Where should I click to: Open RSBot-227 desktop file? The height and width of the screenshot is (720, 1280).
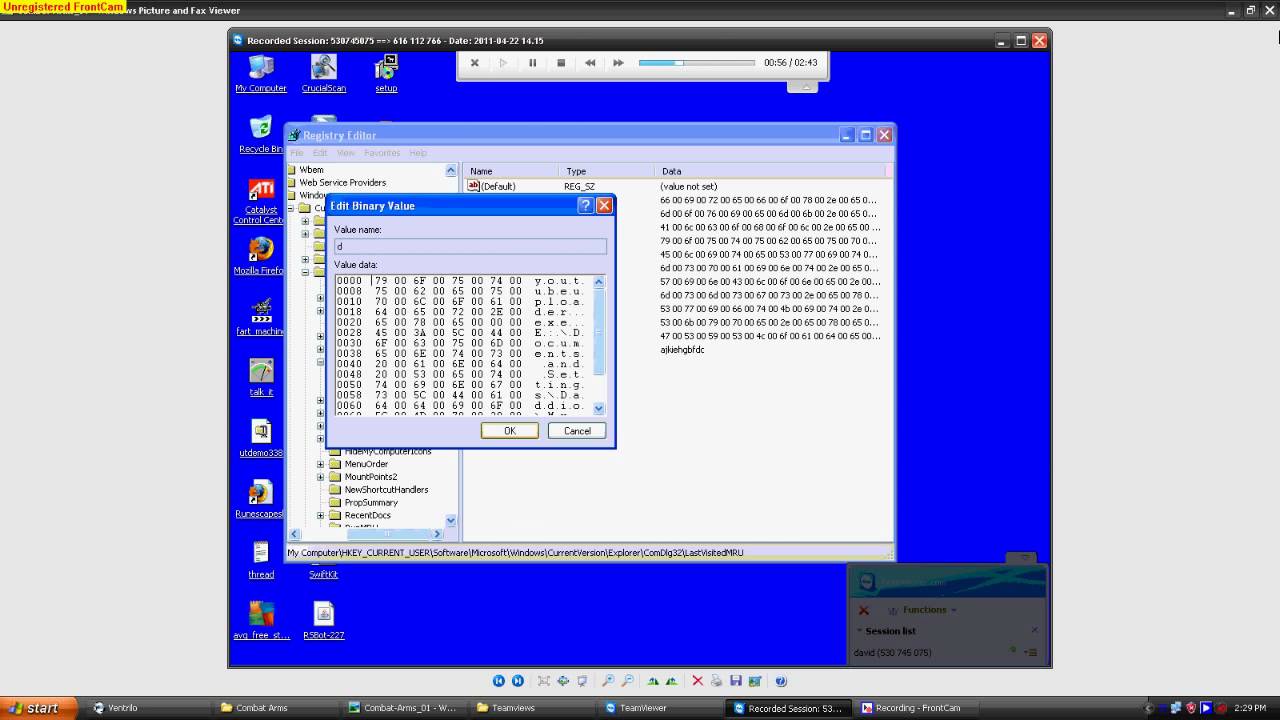tap(324, 621)
